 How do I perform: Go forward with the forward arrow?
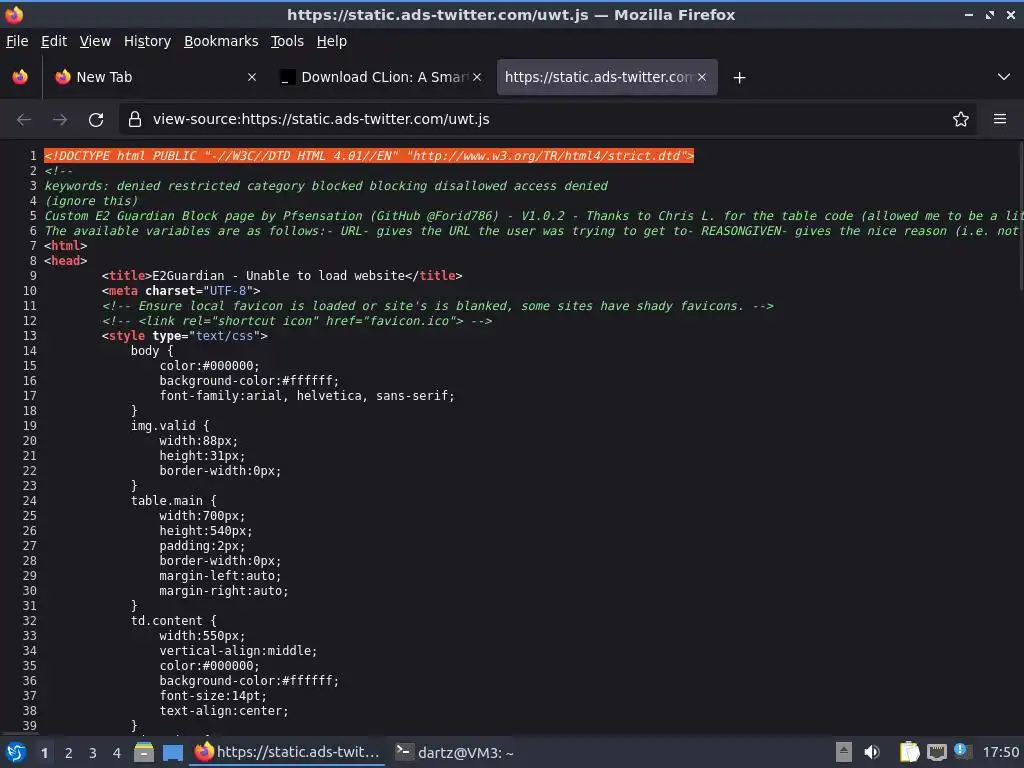[59, 120]
